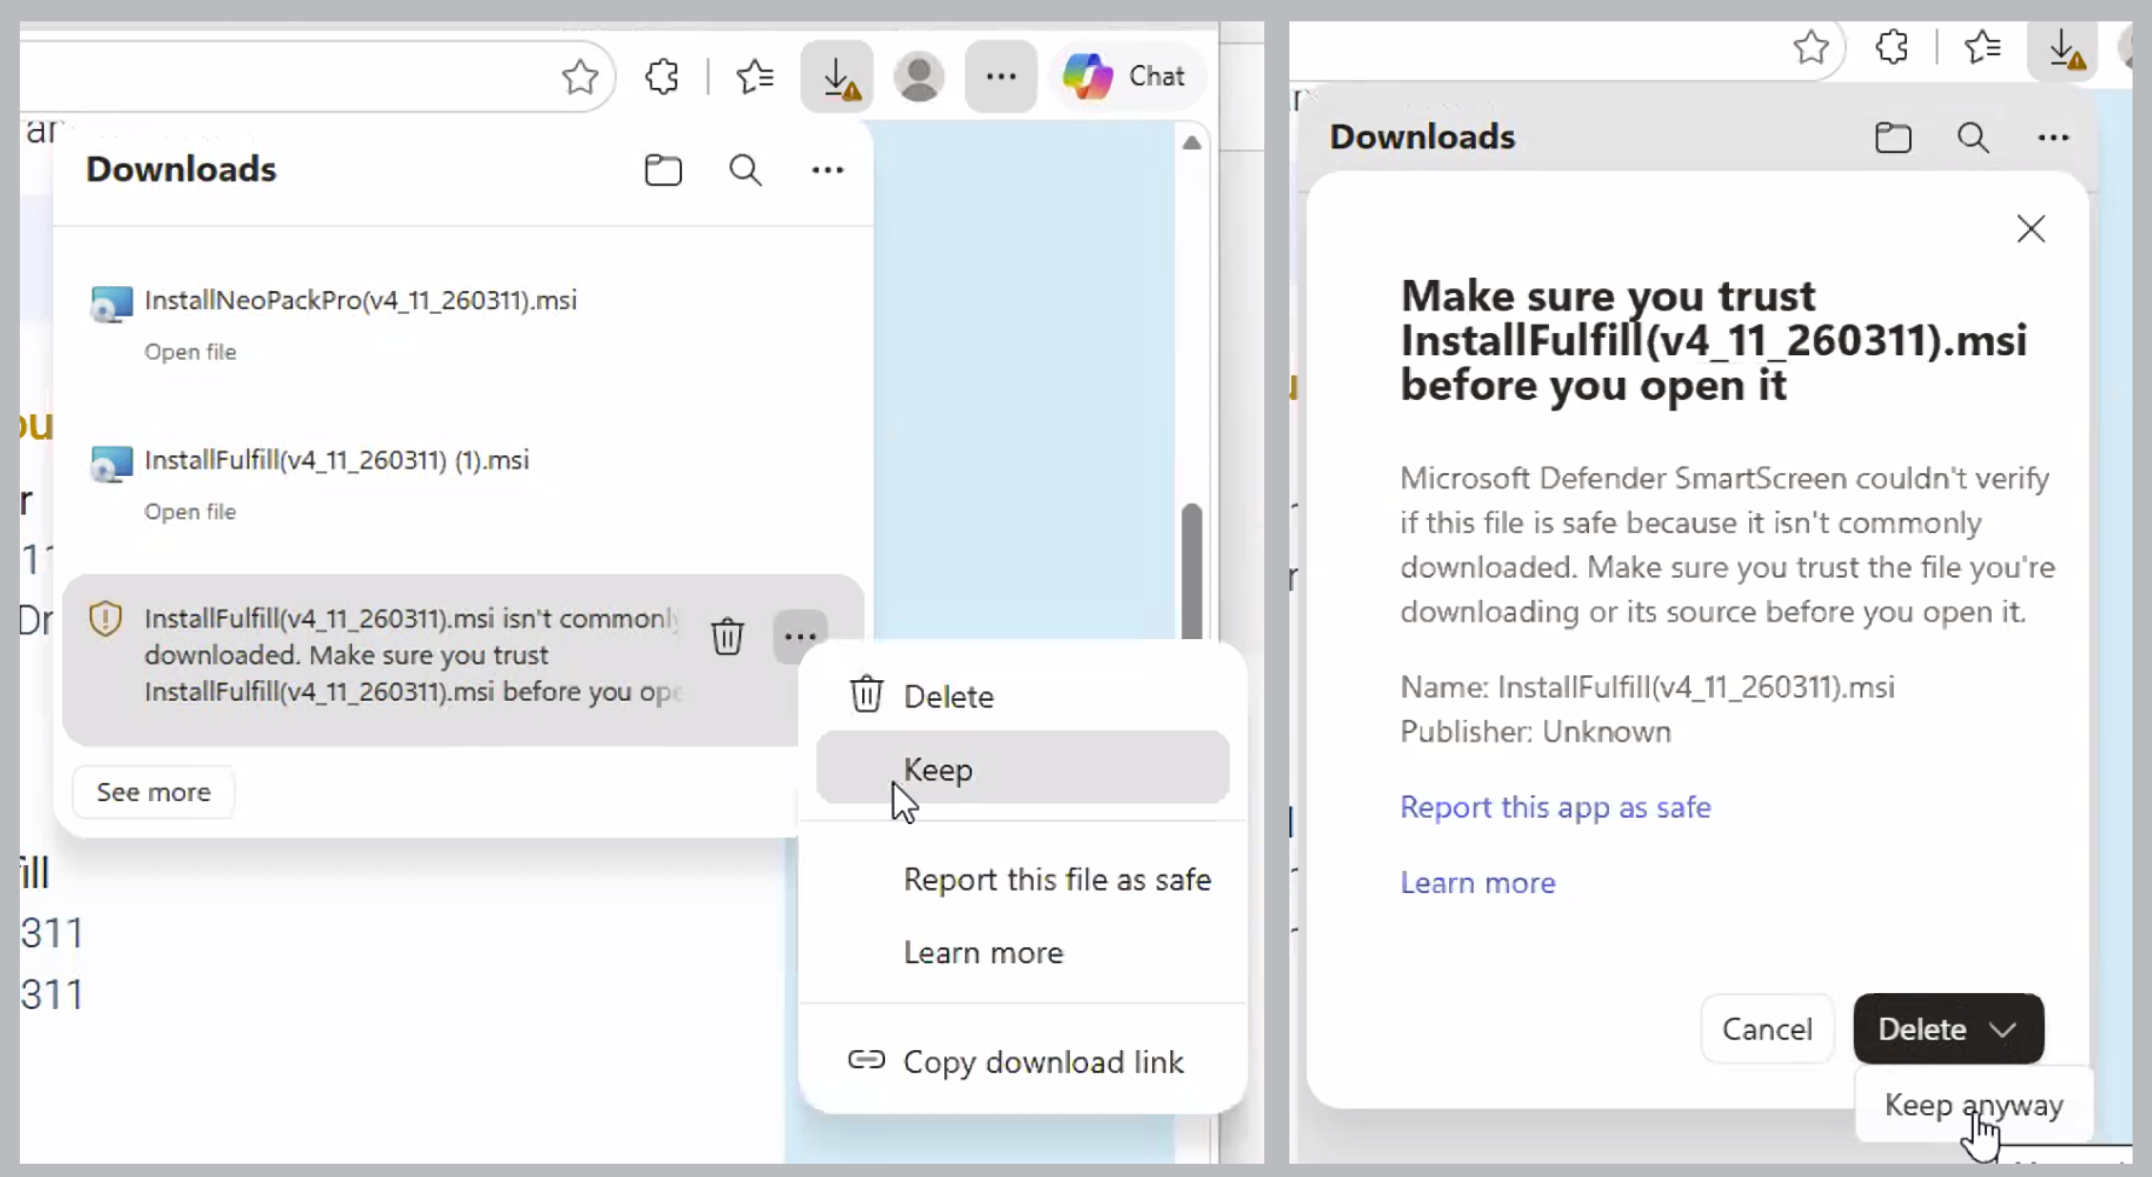This screenshot has height=1177, width=2152.
Task: Click InstallFulfill(v4_11_260311) (1).msi file icon
Action: [111, 463]
